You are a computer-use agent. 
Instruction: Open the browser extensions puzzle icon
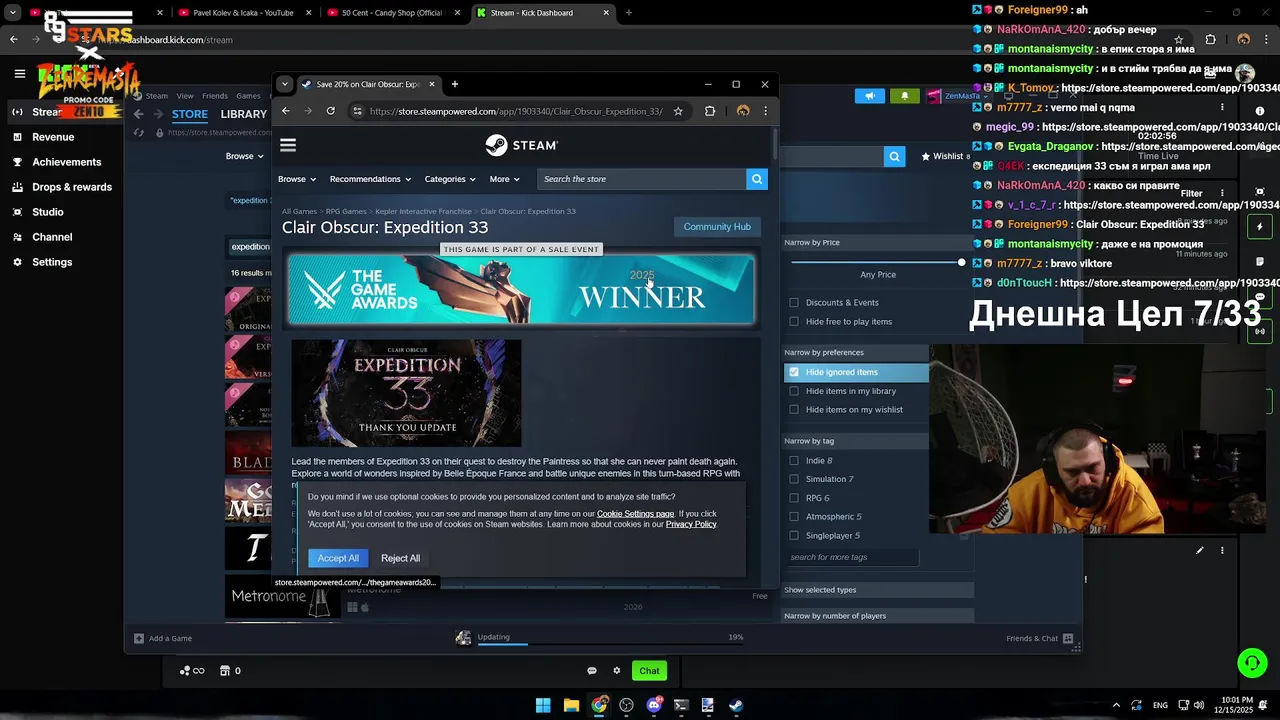point(710,111)
